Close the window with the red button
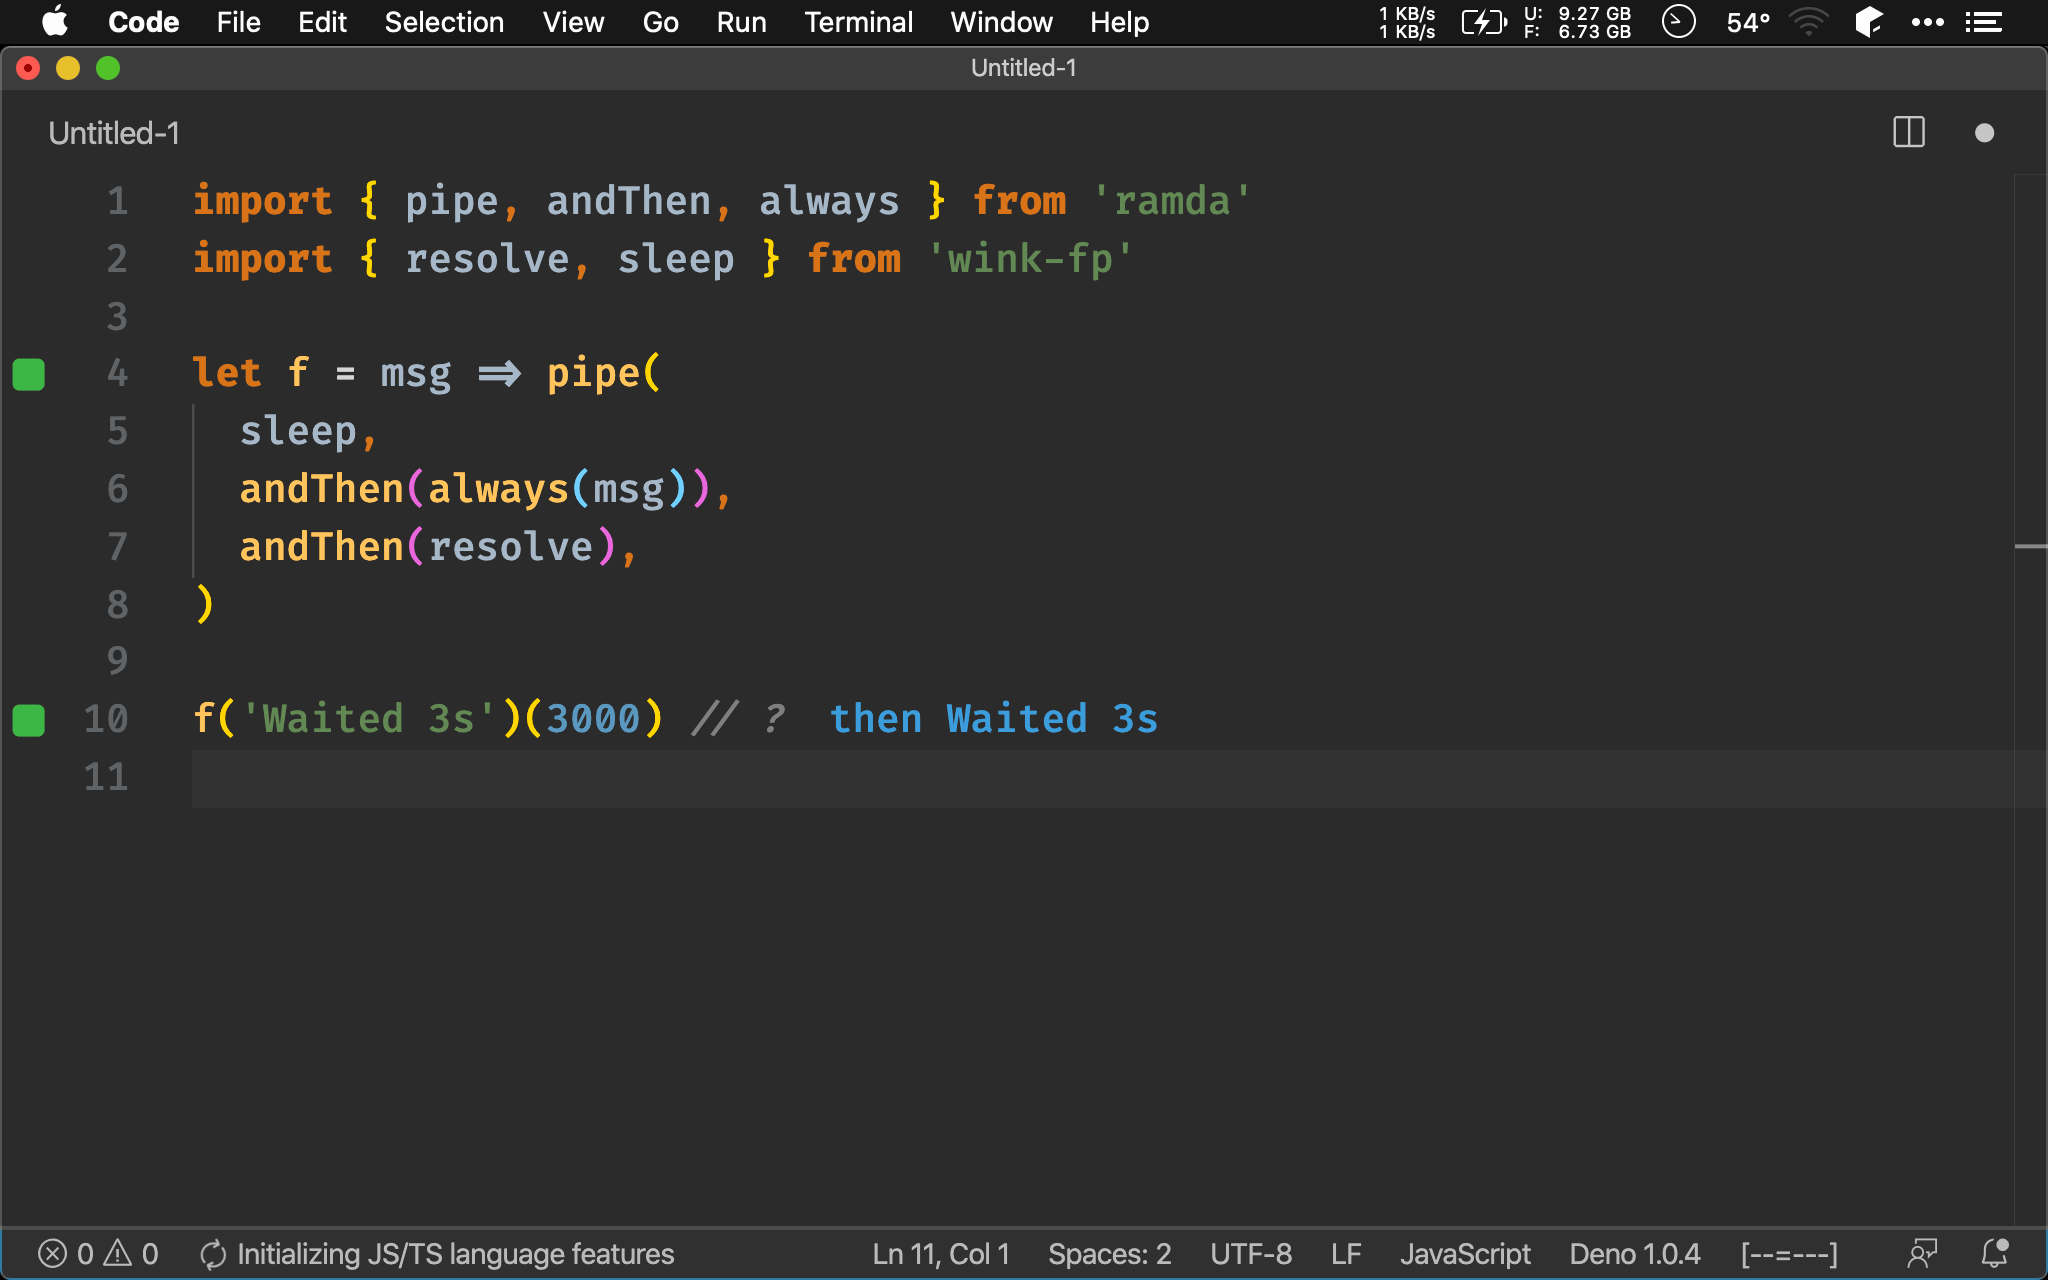The image size is (2048, 1280). [29, 68]
